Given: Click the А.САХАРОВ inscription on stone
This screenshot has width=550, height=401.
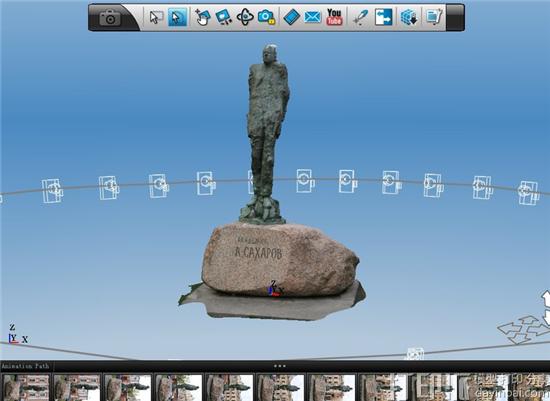Looking at the screenshot, I should [x=258, y=252].
